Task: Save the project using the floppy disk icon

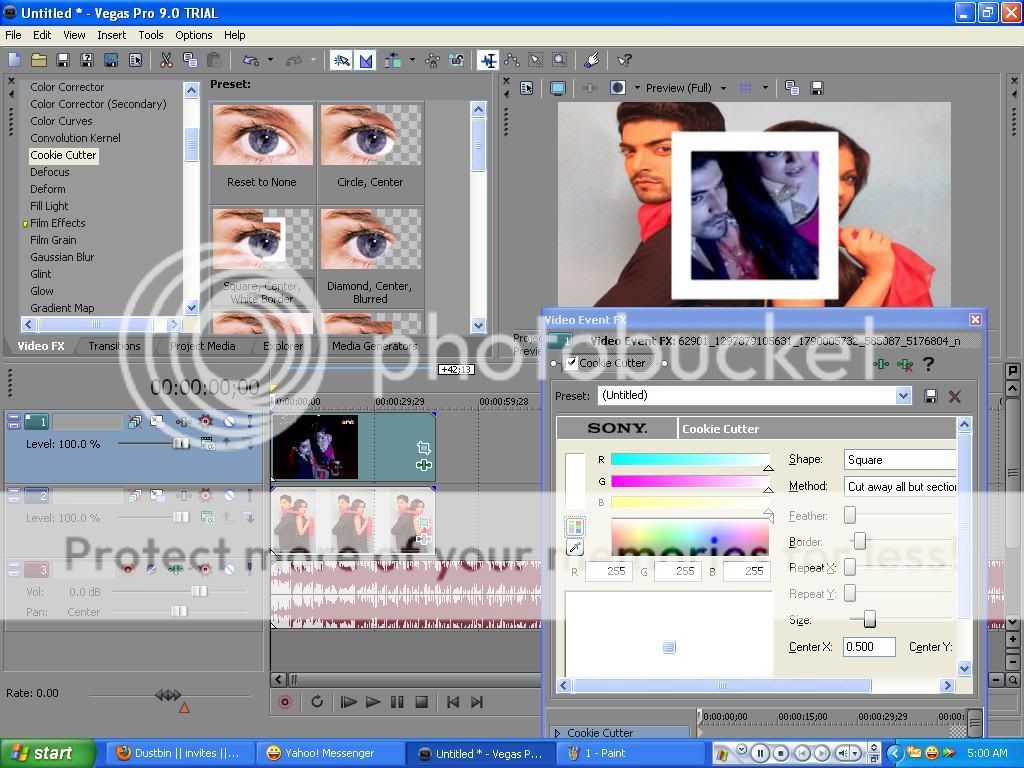Action: (63, 61)
